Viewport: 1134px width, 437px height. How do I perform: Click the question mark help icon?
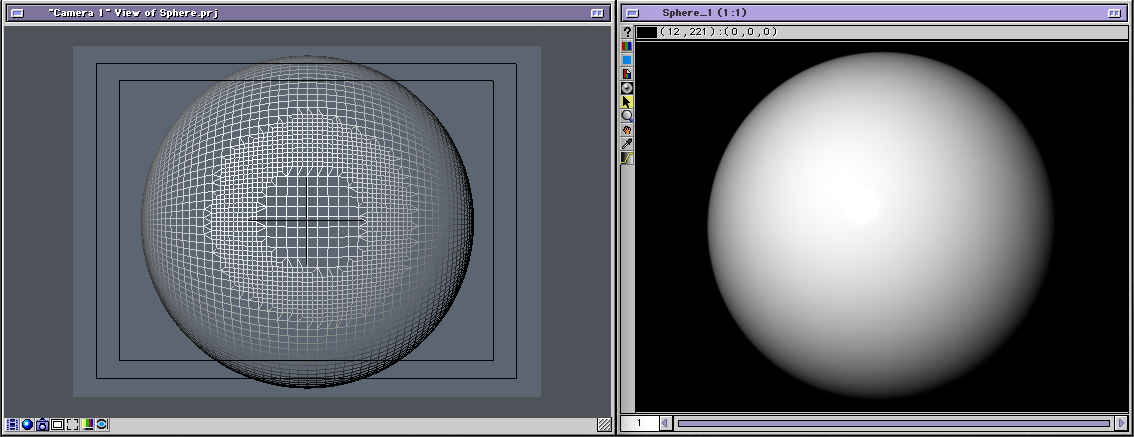coord(627,32)
